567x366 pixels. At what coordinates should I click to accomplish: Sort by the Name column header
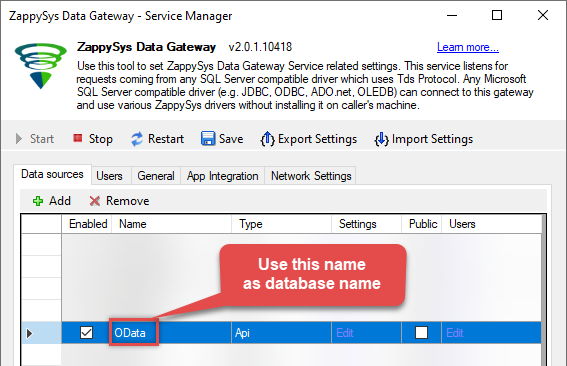(x=172, y=224)
